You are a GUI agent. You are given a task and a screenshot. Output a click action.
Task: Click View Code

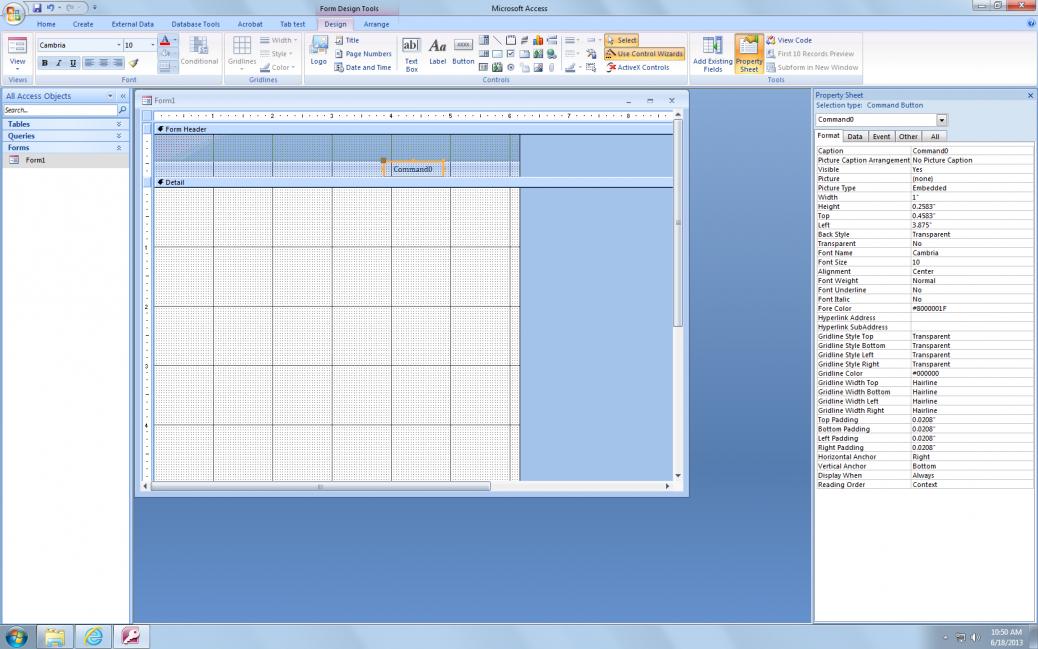789,40
